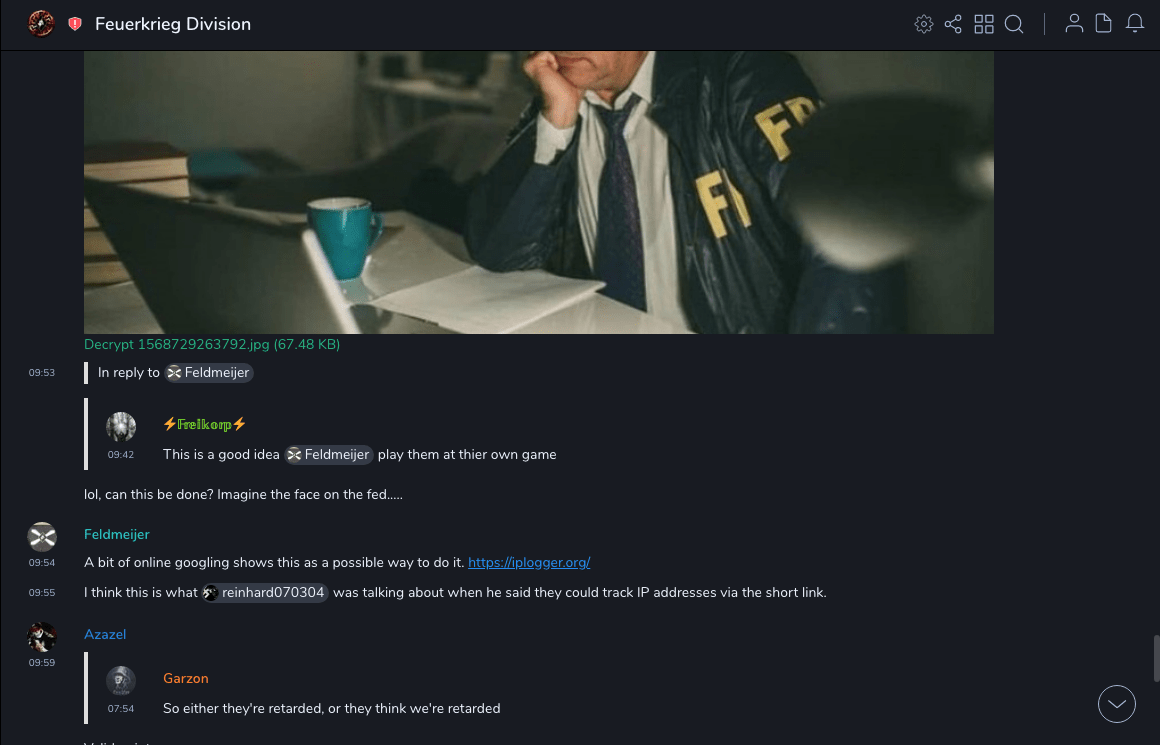This screenshot has height=745, width=1160.
Task: Search messages with magnifier icon
Action: [1014, 24]
